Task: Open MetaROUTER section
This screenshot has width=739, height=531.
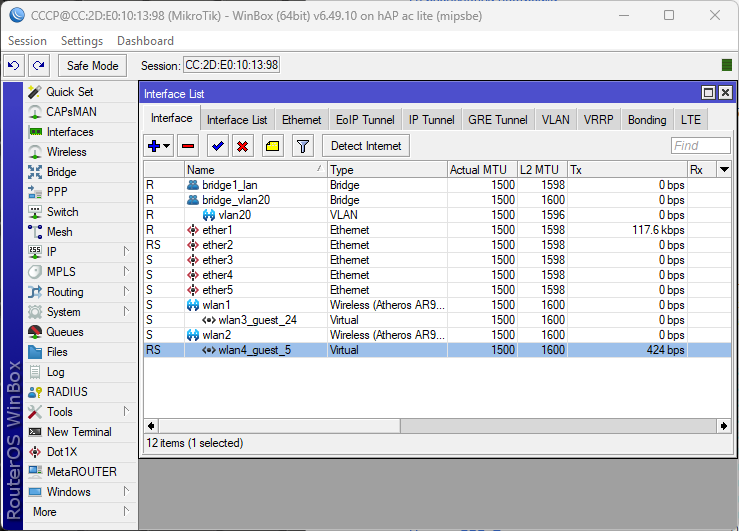Action: pos(80,472)
